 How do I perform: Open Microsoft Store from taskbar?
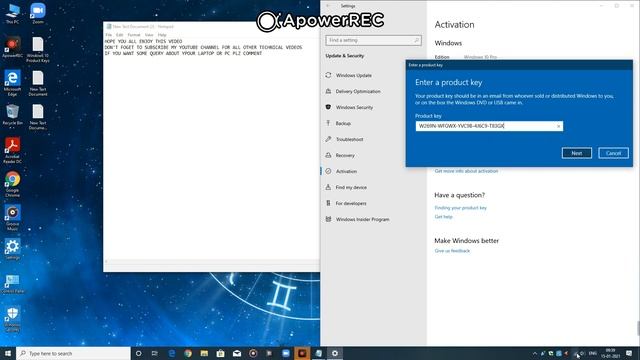(x=220, y=353)
